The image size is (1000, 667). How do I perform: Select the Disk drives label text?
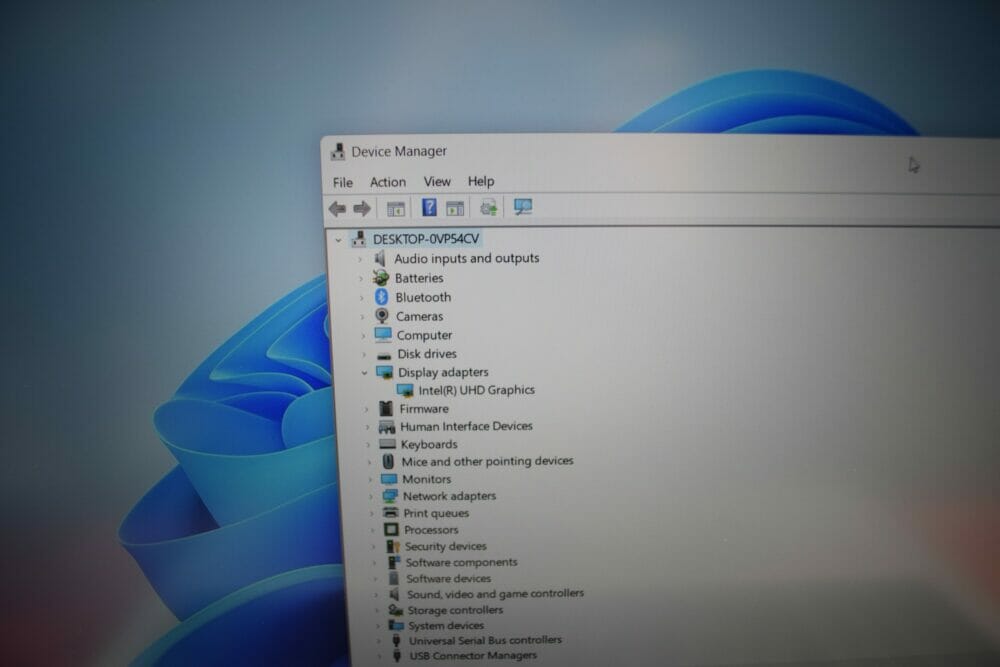(x=427, y=354)
